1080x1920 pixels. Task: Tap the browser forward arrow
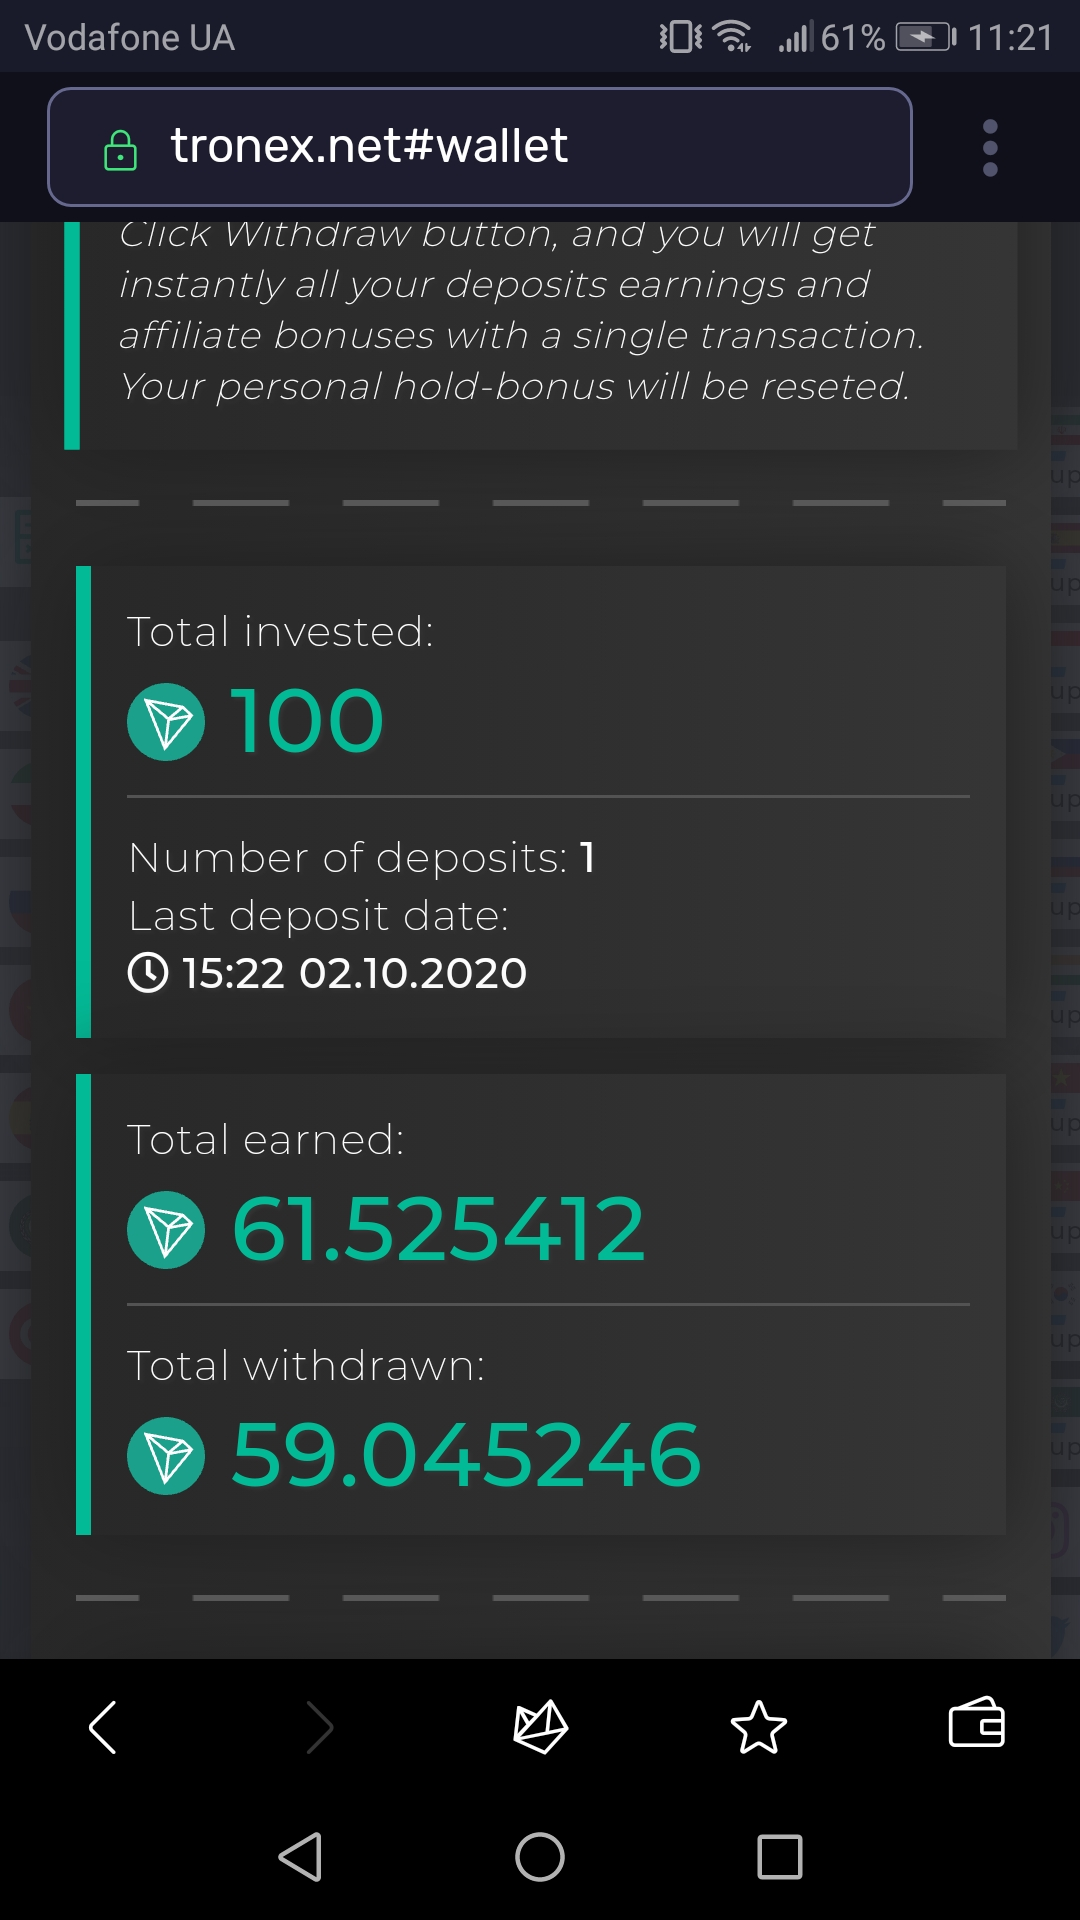point(320,1727)
